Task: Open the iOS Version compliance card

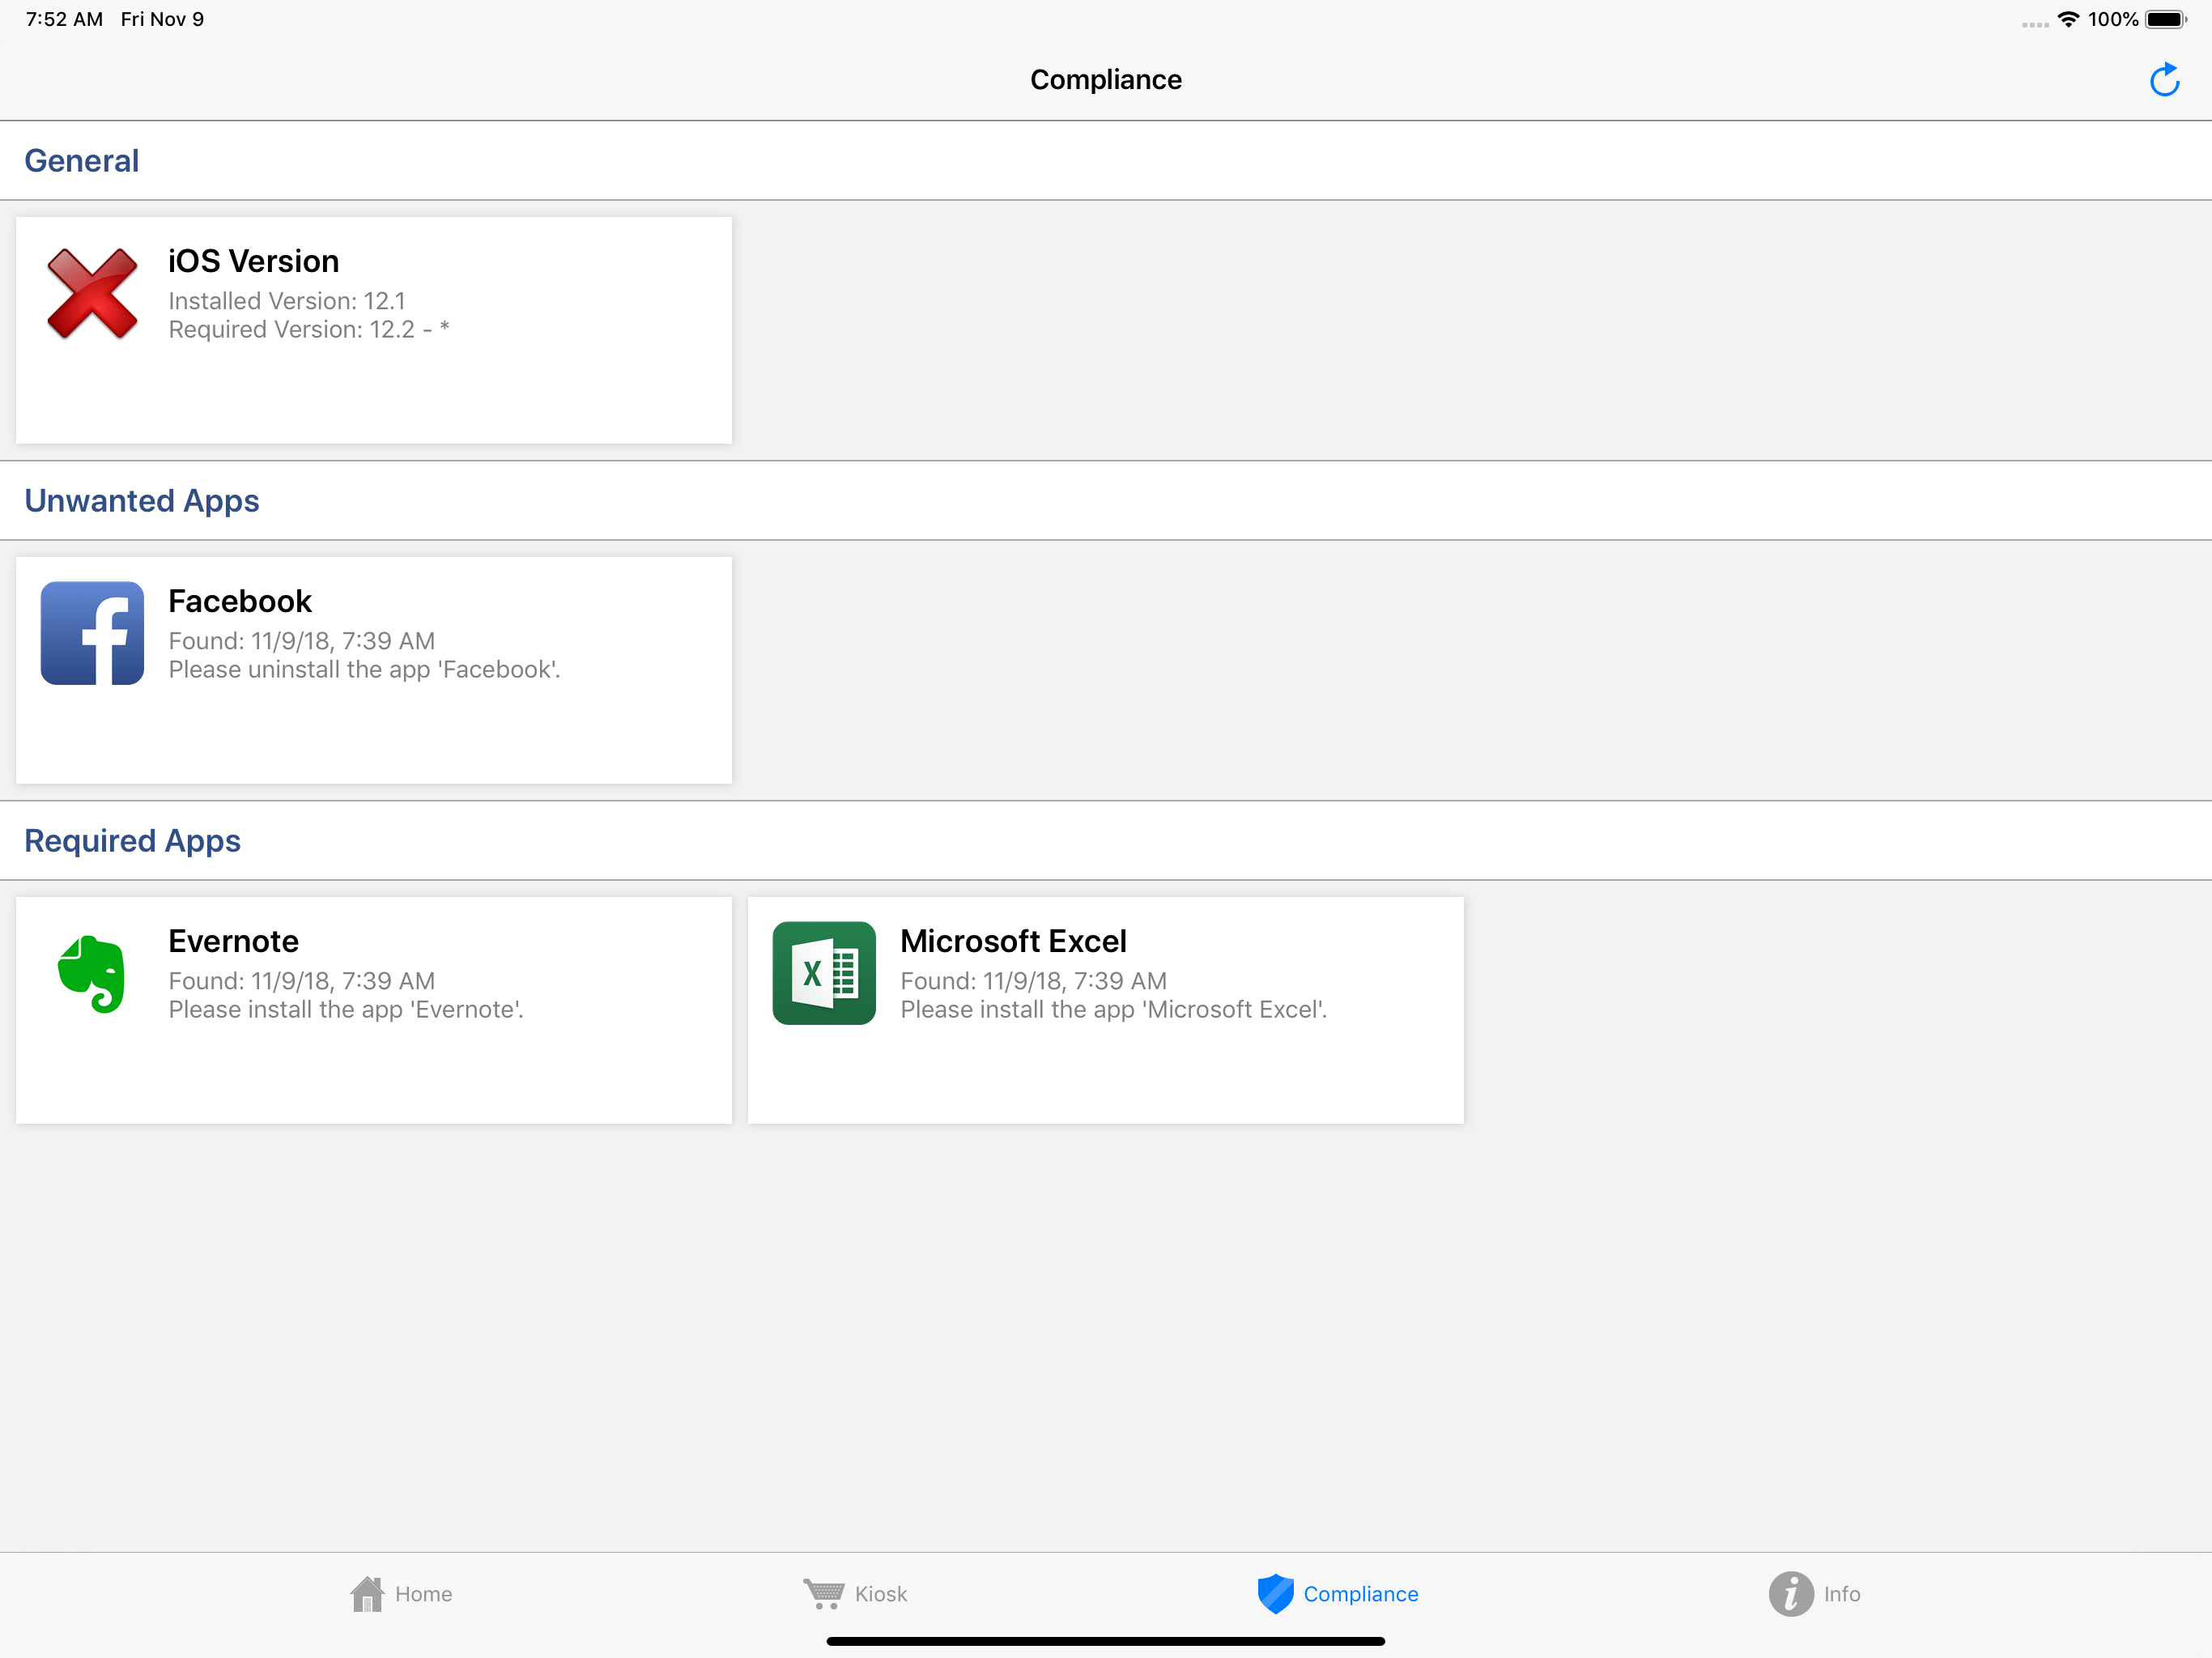Action: (x=374, y=330)
